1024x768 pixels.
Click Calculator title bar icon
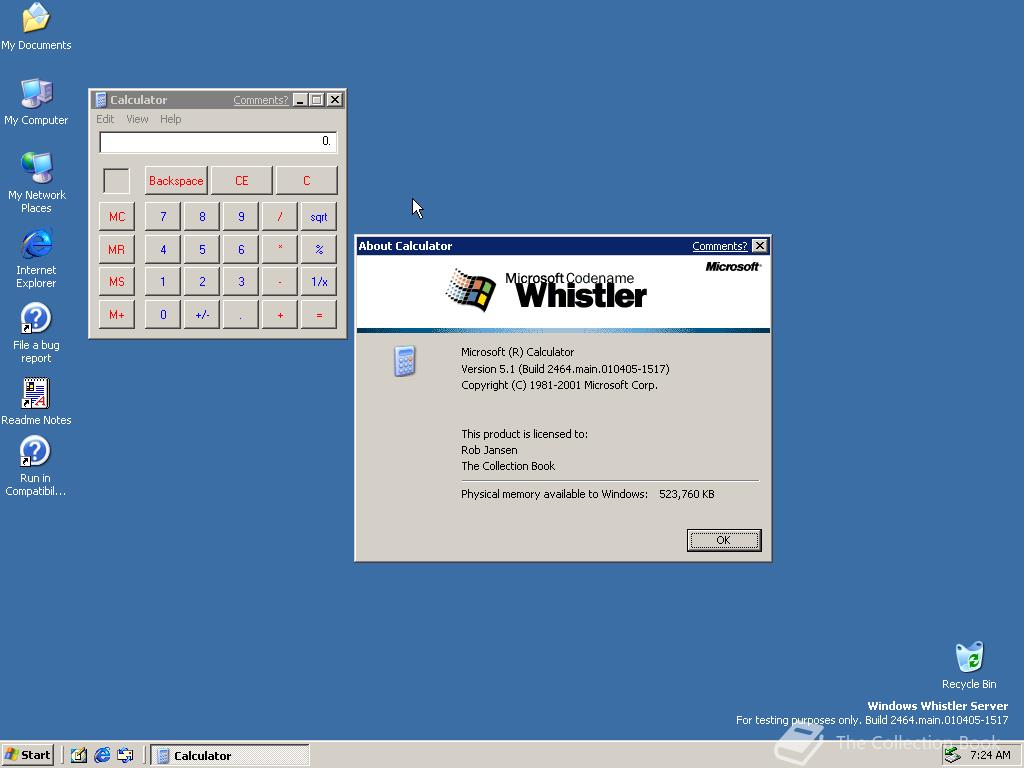pos(101,100)
